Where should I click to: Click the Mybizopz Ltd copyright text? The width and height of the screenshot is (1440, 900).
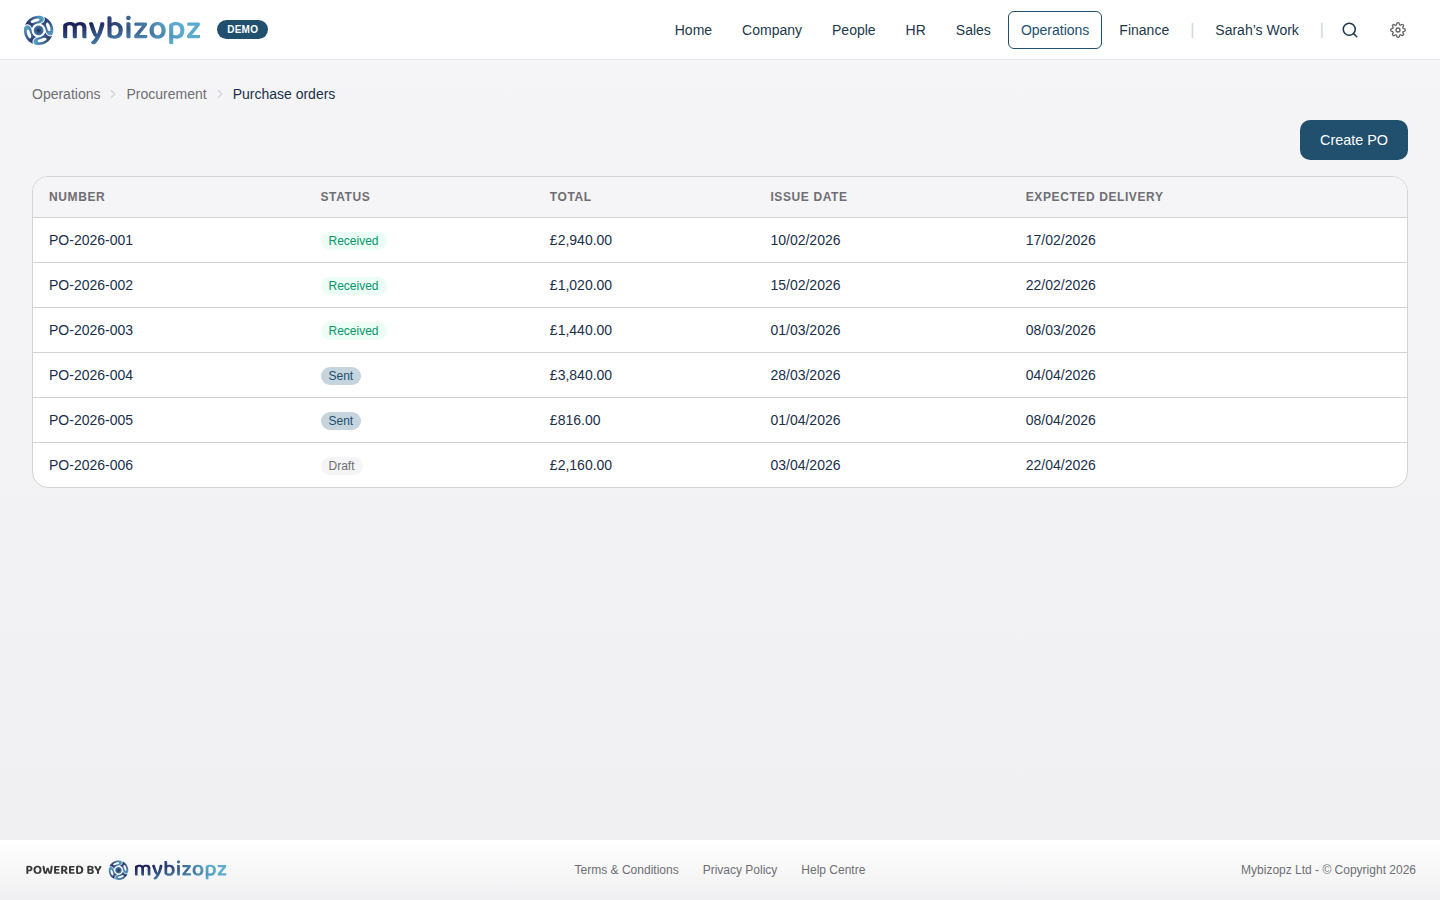tap(1328, 870)
